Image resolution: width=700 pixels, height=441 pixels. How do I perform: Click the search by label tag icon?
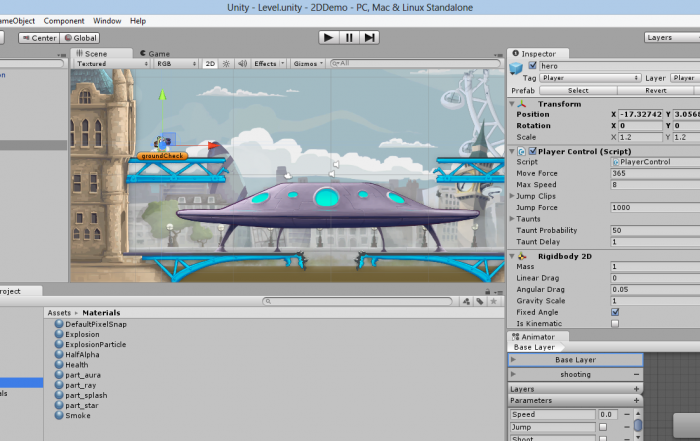coord(481,301)
